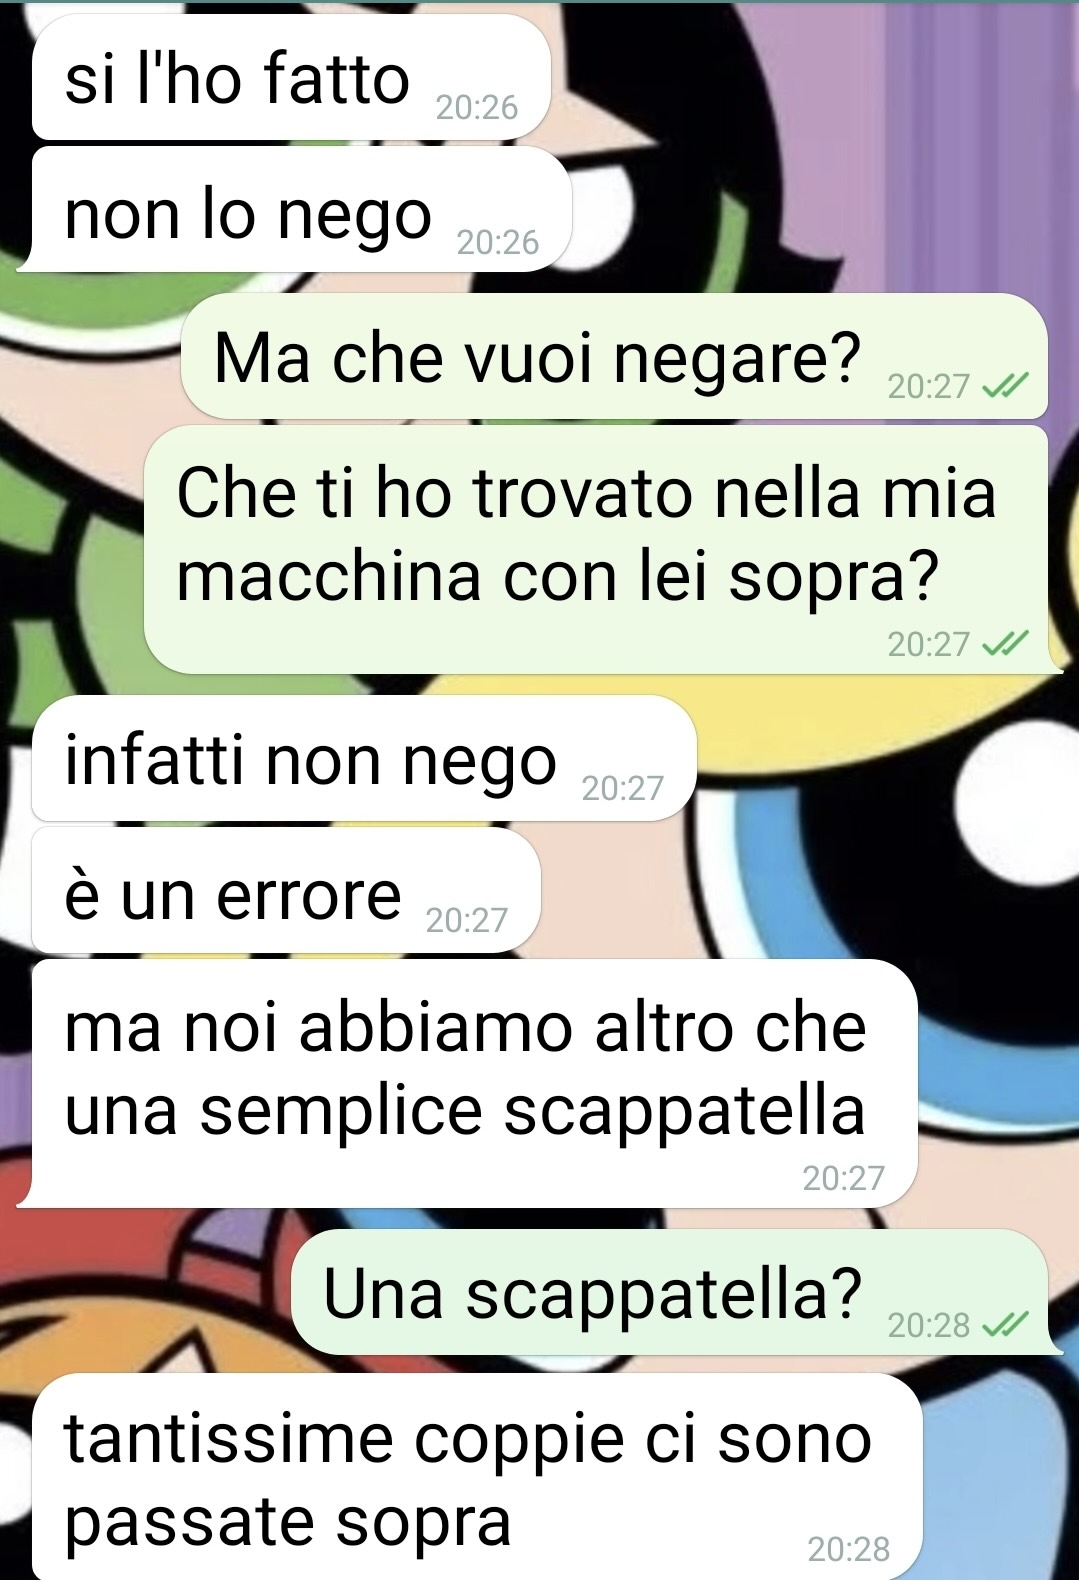
Task: Click the 20:28 timestamp on 'passate sopra' message
Action: (848, 1549)
